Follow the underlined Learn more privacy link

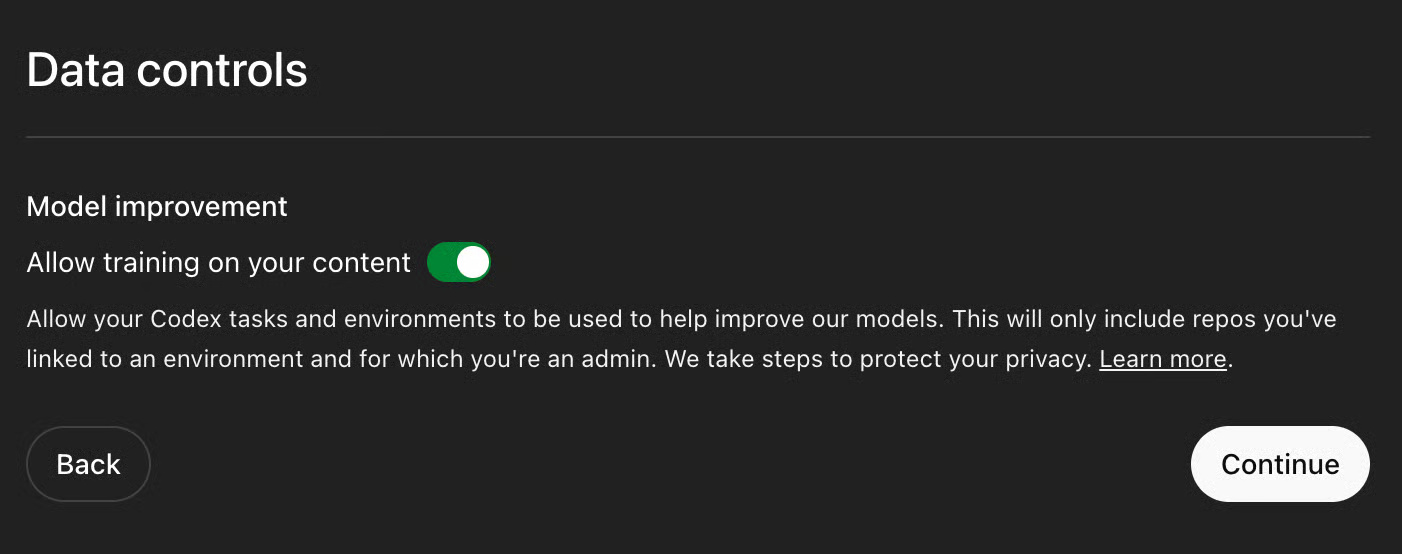[x=1162, y=360]
